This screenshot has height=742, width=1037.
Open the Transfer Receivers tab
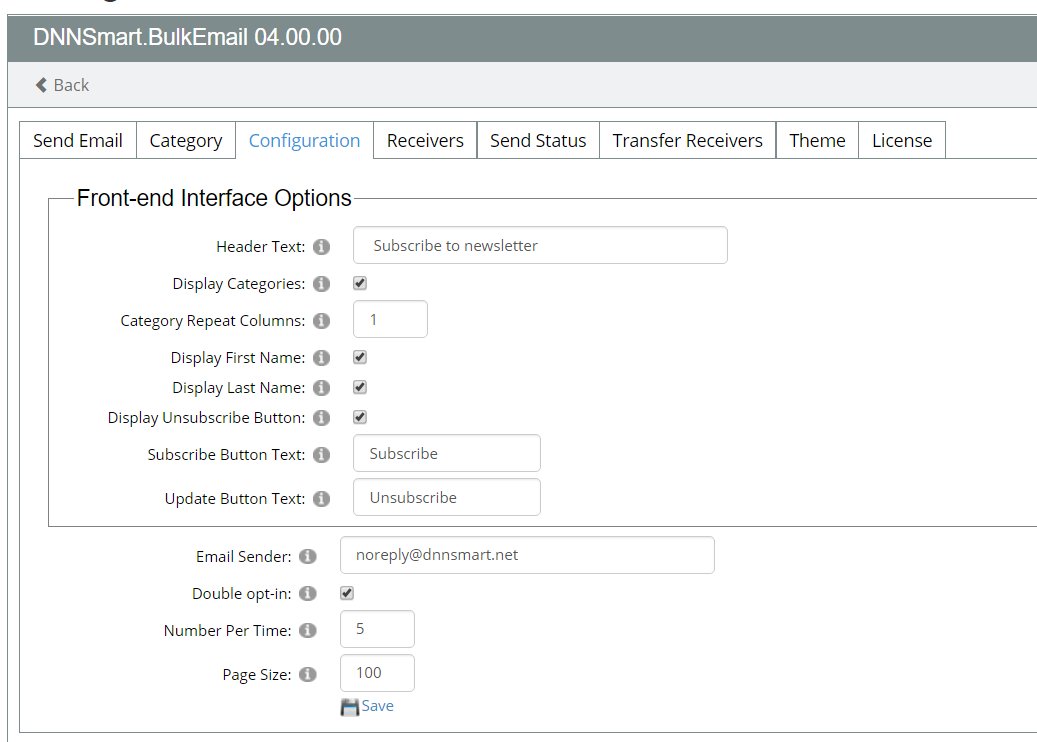coord(688,140)
